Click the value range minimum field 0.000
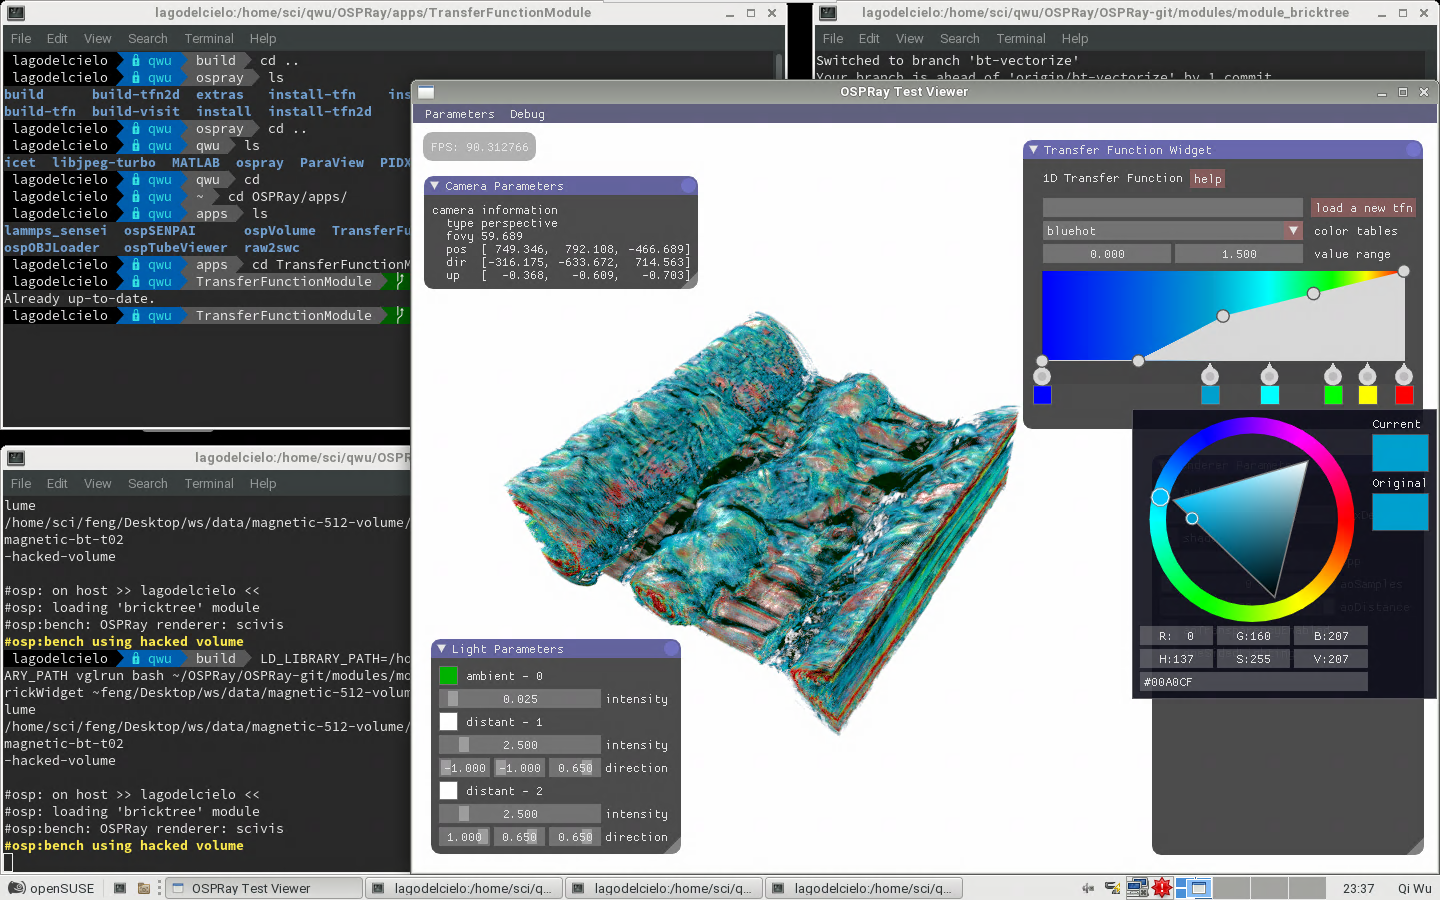Image resolution: width=1440 pixels, height=900 pixels. pyautogui.click(x=1107, y=254)
